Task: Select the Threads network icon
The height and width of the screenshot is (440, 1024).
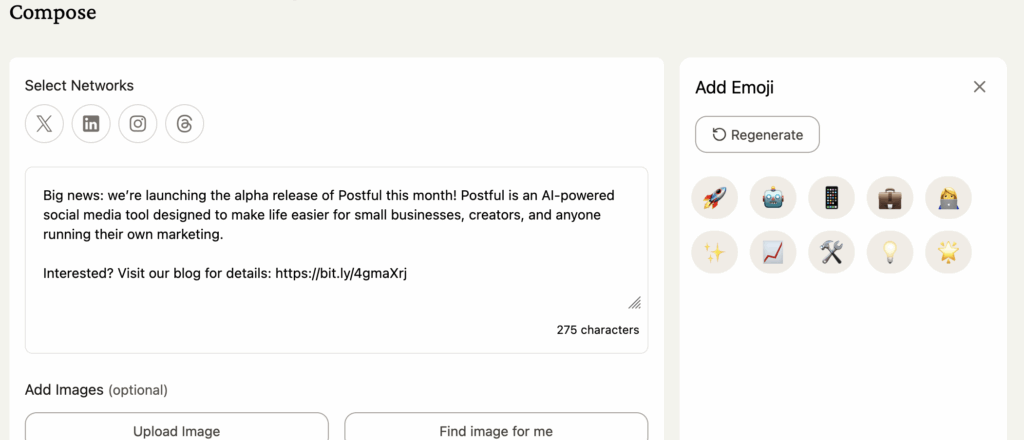Action: pyautogui.click(x=184, y=124)
